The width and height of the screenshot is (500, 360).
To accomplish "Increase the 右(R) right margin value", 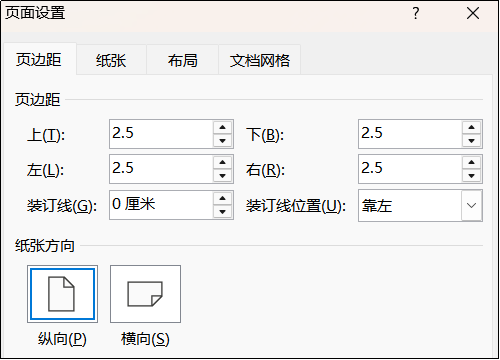I will tap(471, 162).
